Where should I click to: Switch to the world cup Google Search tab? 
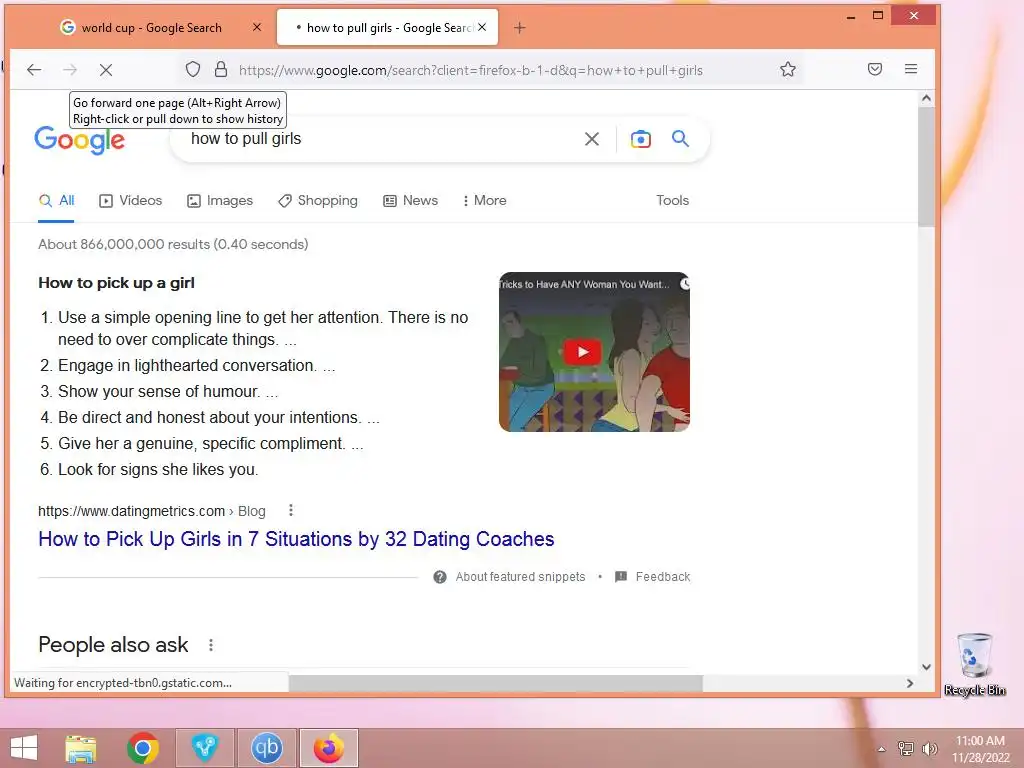coord(152,27)
